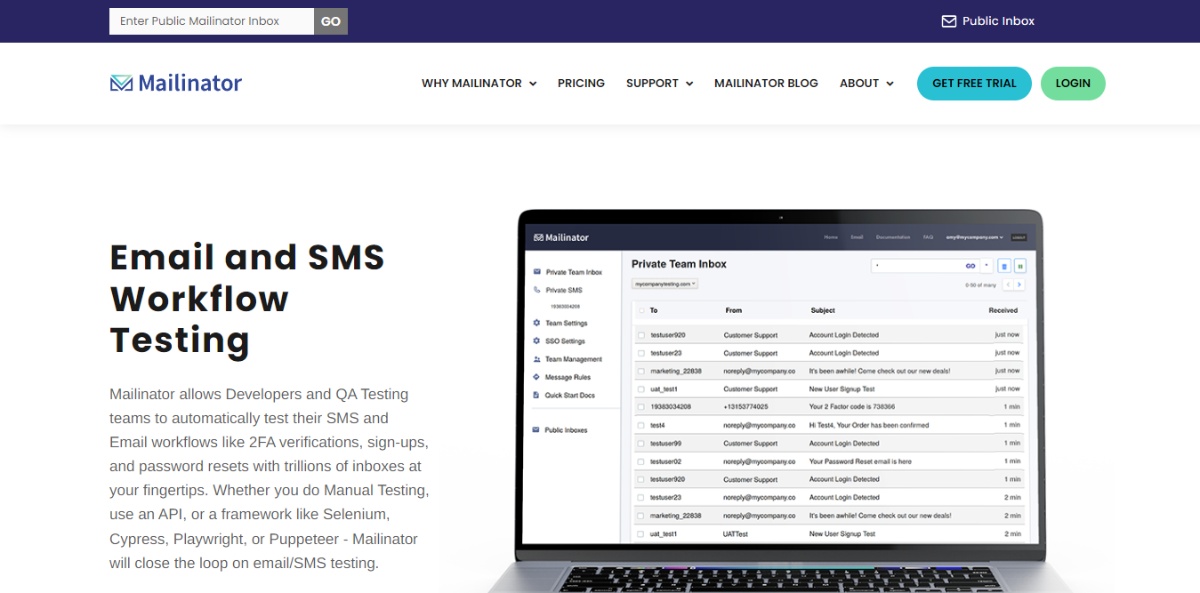Select Documentation in the laptop screenshot header
1200x593 pixels.
[x=893, y=237]
